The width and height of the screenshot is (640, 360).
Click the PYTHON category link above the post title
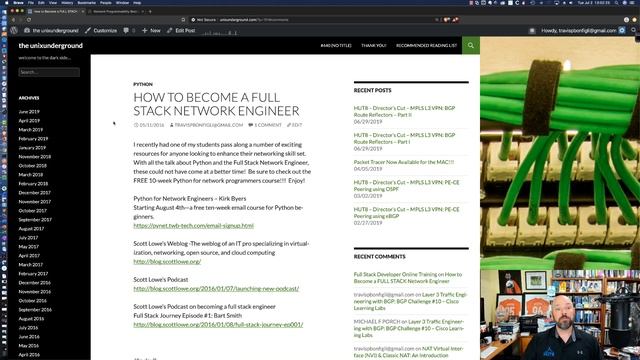tap(143, 84)
